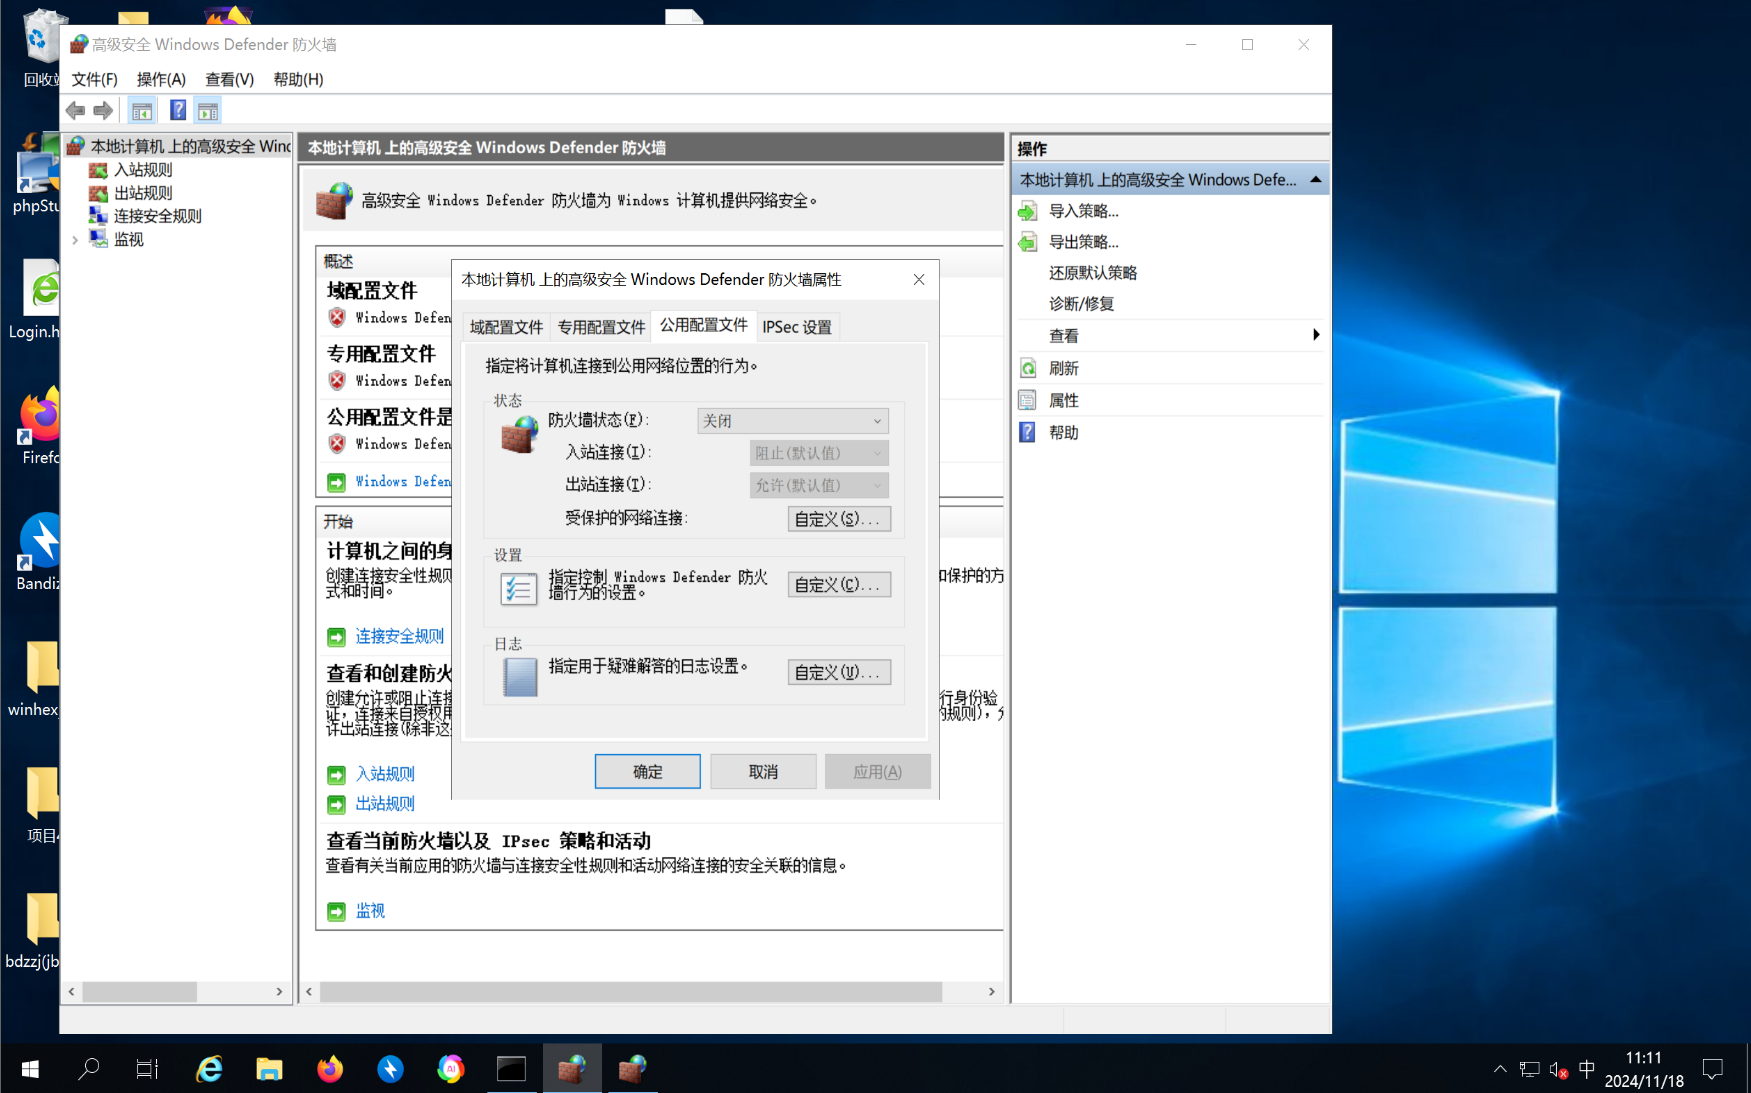Click the horizontal scrollbar of center pane
This screenshot has width=1751, height=1093.
pyautogui.click(x=631, y=992)
